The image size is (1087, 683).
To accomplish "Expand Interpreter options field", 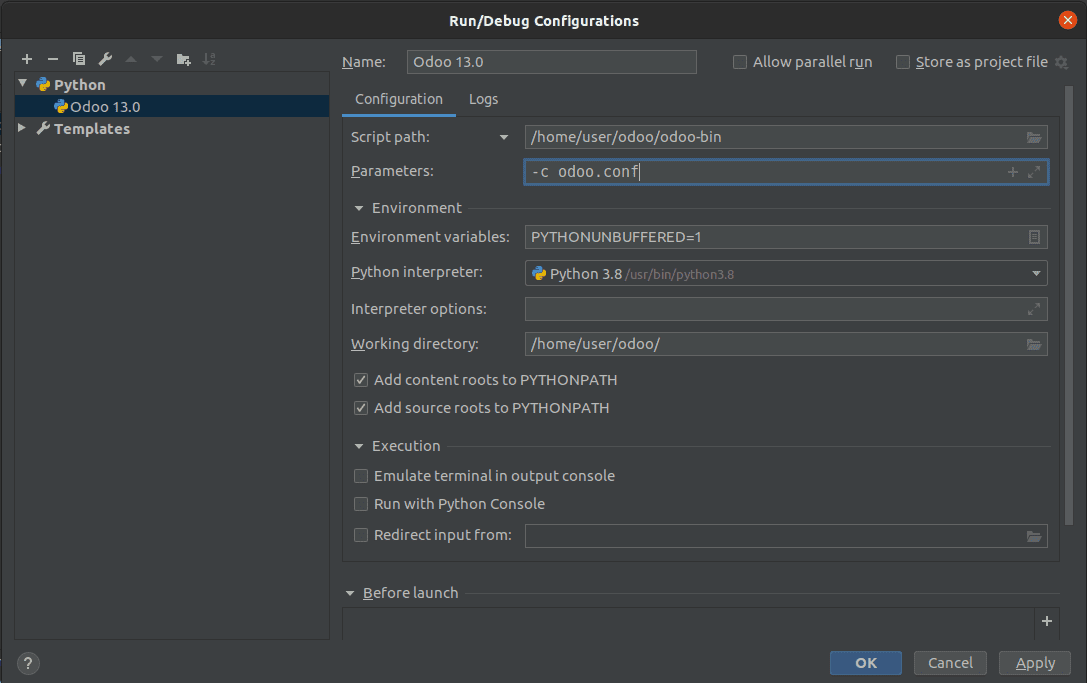I will coord(1034,309).
